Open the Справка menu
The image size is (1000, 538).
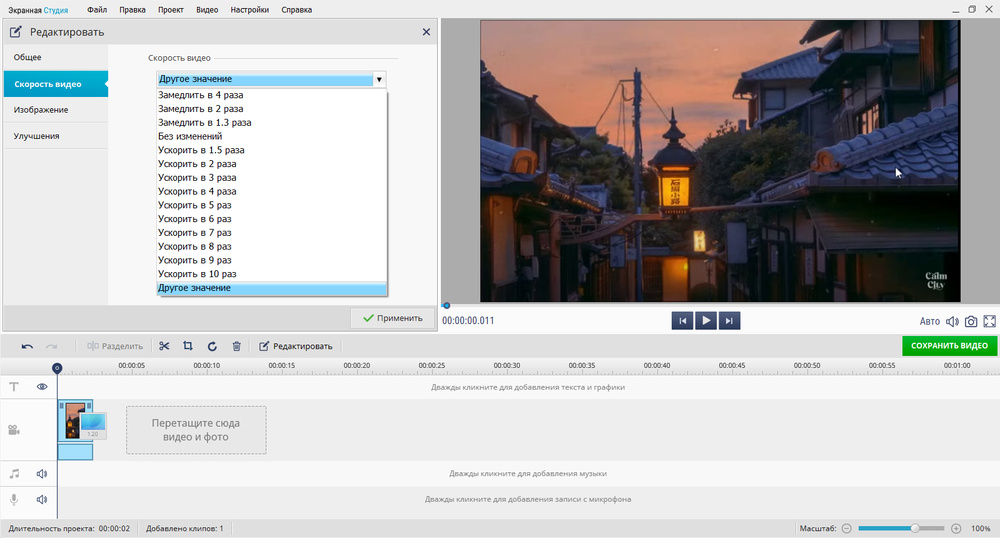297,10
